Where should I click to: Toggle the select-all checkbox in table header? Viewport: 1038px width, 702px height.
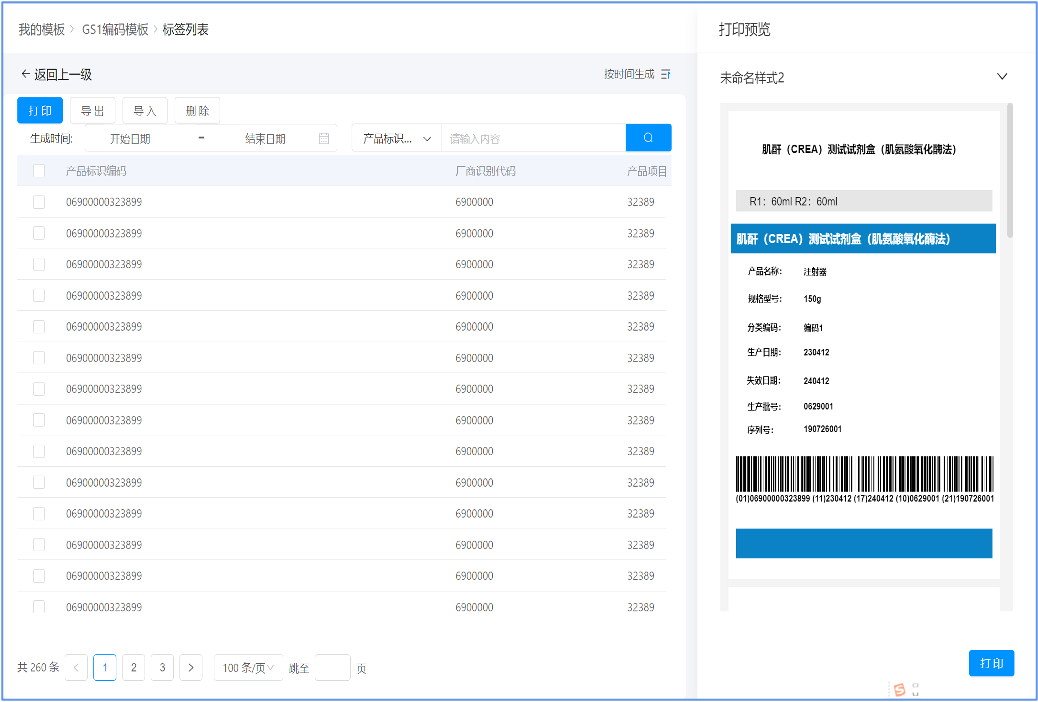point(39,171)
